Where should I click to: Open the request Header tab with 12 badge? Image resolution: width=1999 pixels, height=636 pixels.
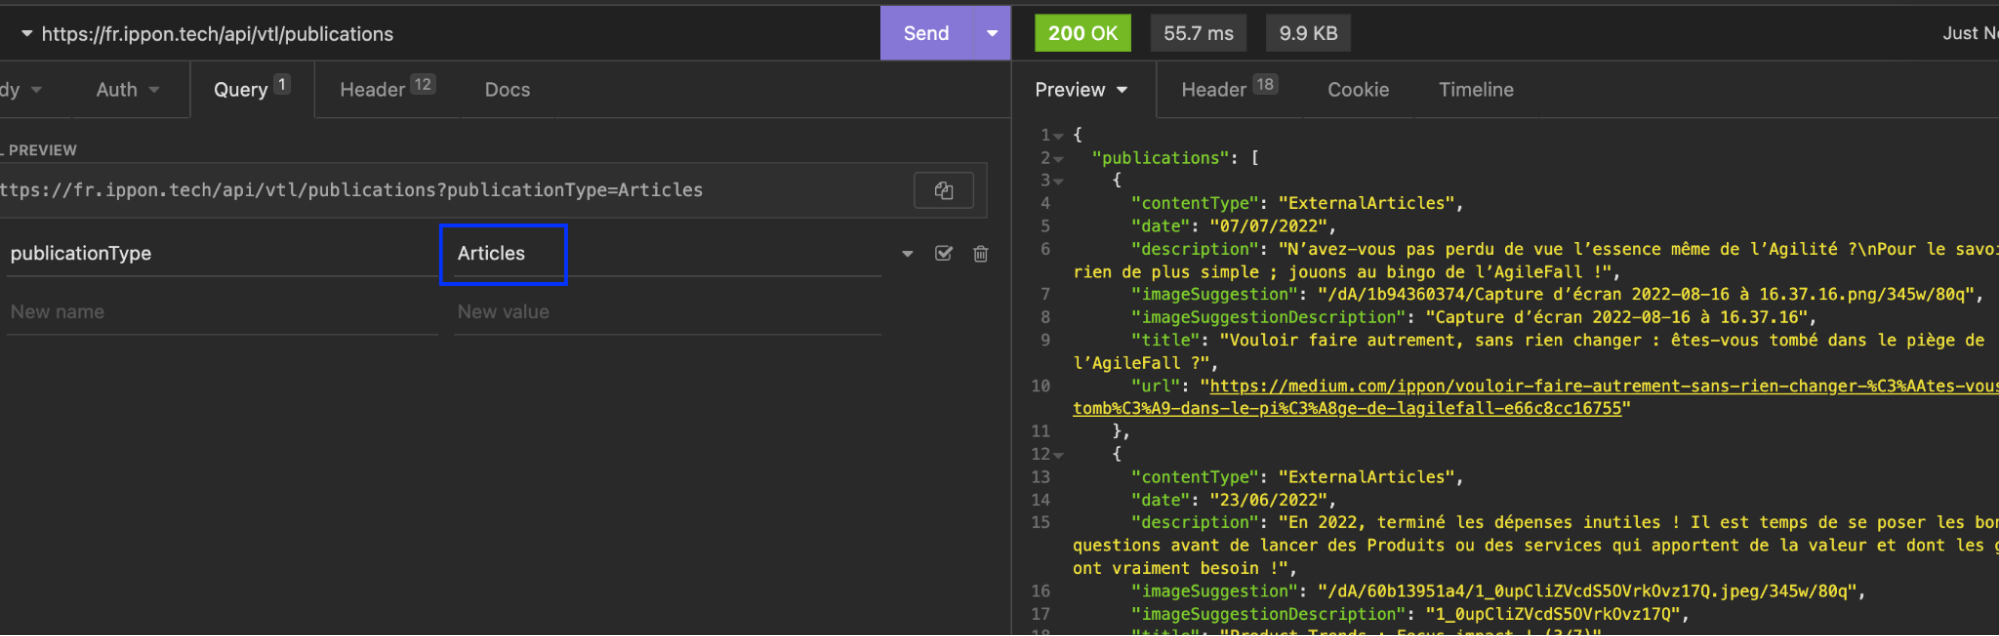[386, 90]
